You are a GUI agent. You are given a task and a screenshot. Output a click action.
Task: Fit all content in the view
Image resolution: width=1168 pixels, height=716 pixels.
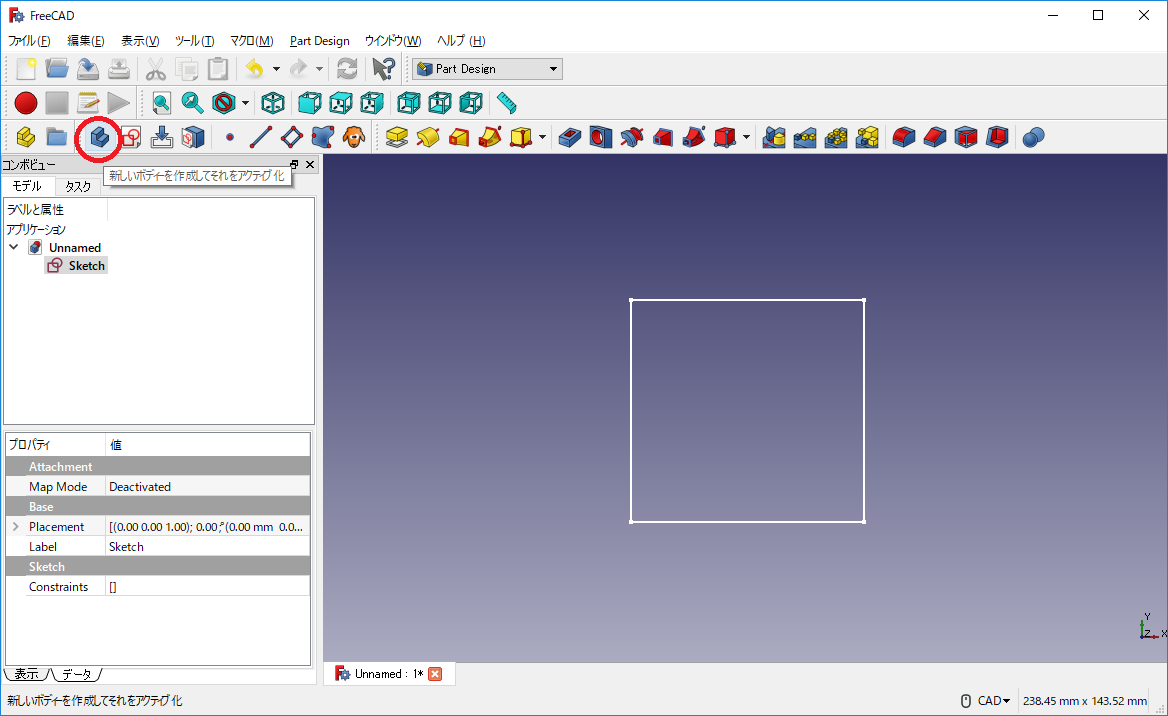[x=162, y=103]
